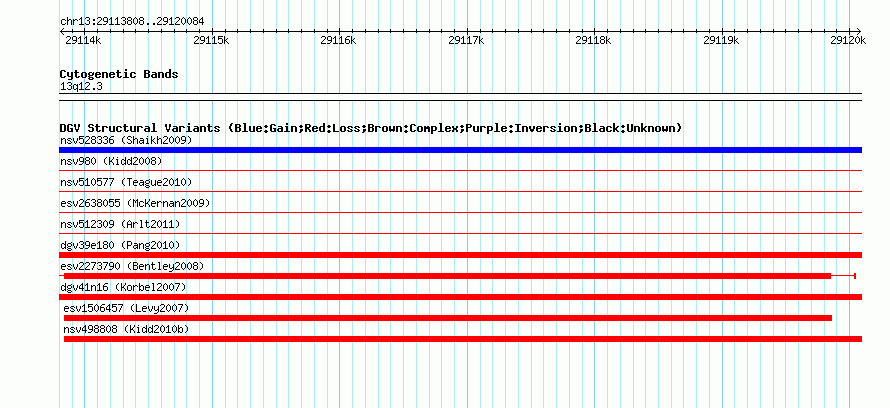Click the 29114k ruler tick label
Image resolution: width=890 pixels, height=408 pixels.
pos(83,40)
